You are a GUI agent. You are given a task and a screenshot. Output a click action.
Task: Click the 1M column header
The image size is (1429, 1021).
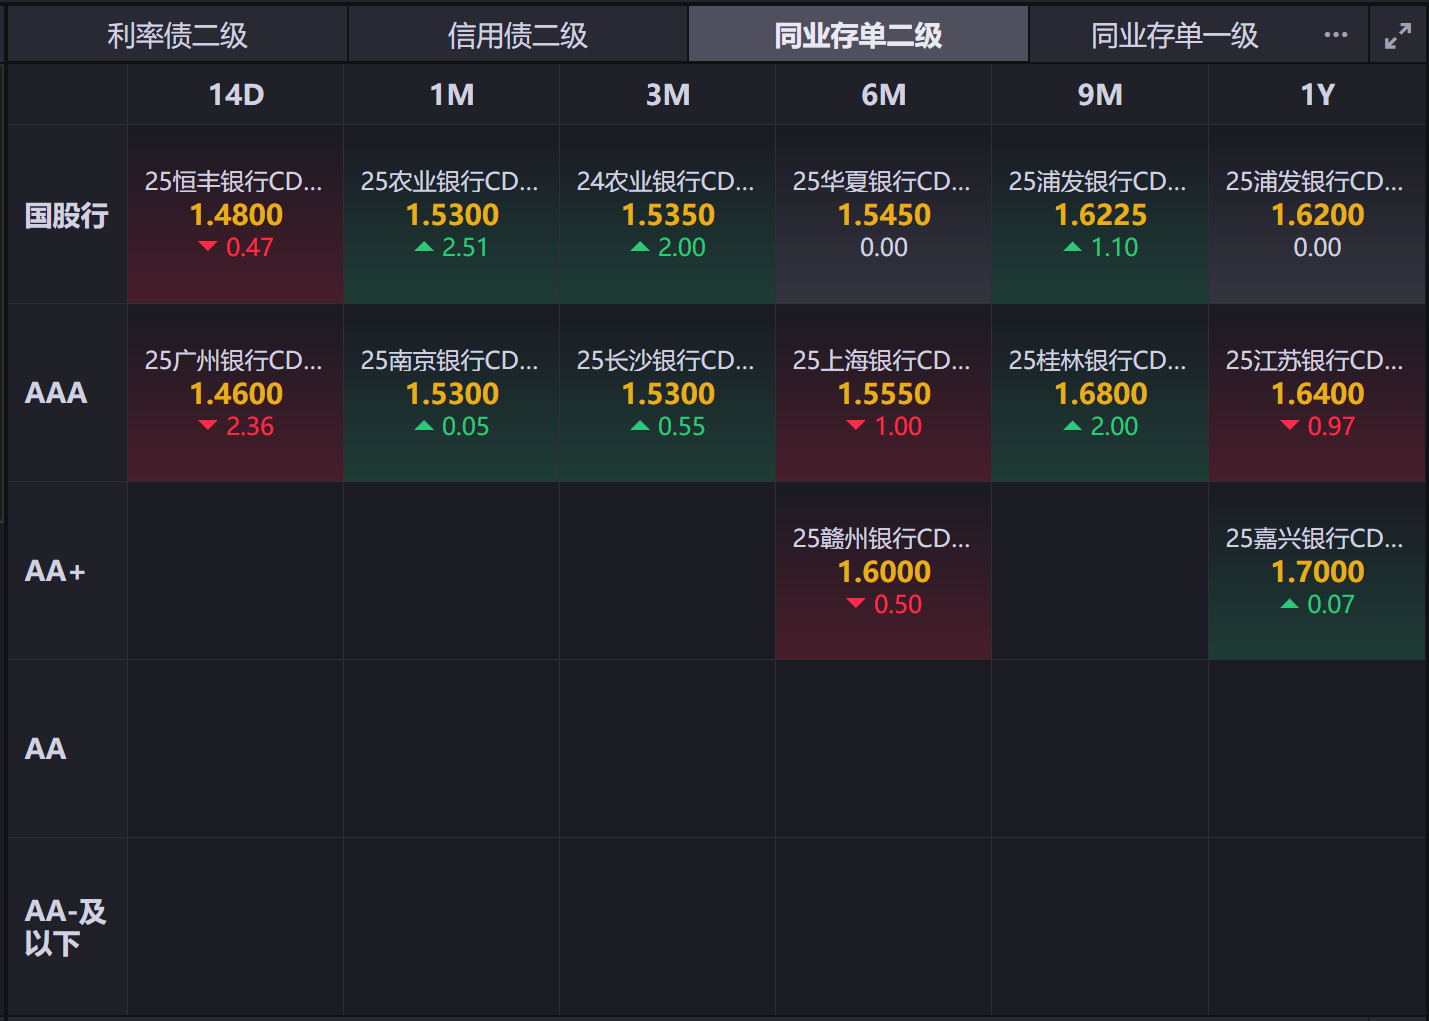coord(452,95)
